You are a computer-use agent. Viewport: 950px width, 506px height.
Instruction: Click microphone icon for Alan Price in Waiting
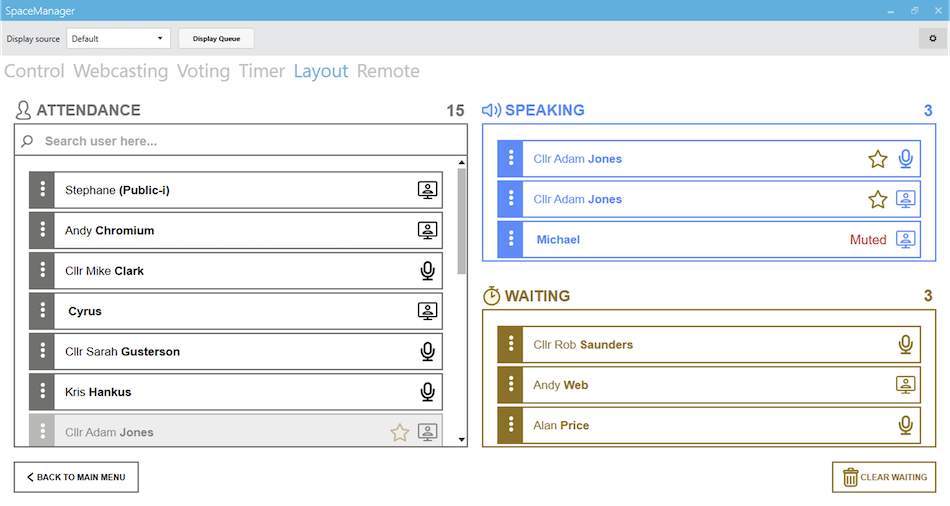[x=905, y=425]
